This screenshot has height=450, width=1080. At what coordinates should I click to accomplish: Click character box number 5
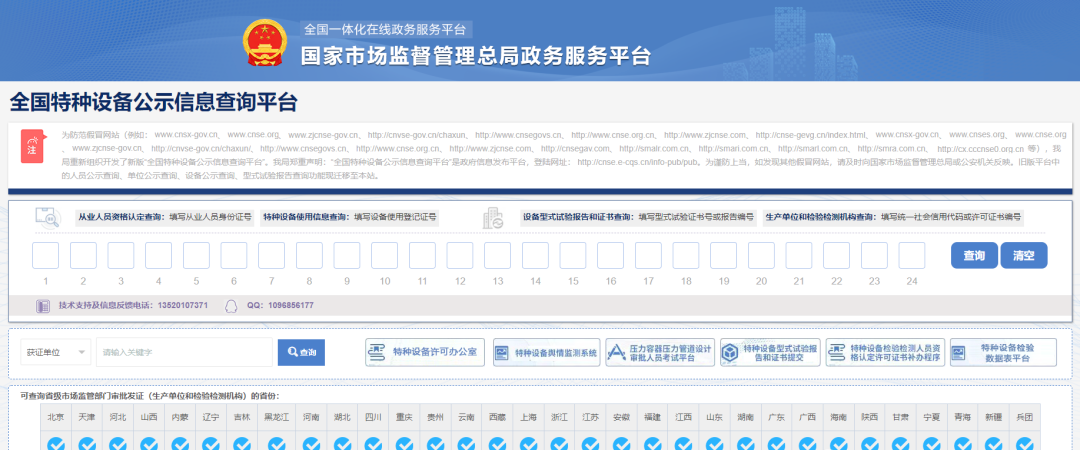point(196,255)
